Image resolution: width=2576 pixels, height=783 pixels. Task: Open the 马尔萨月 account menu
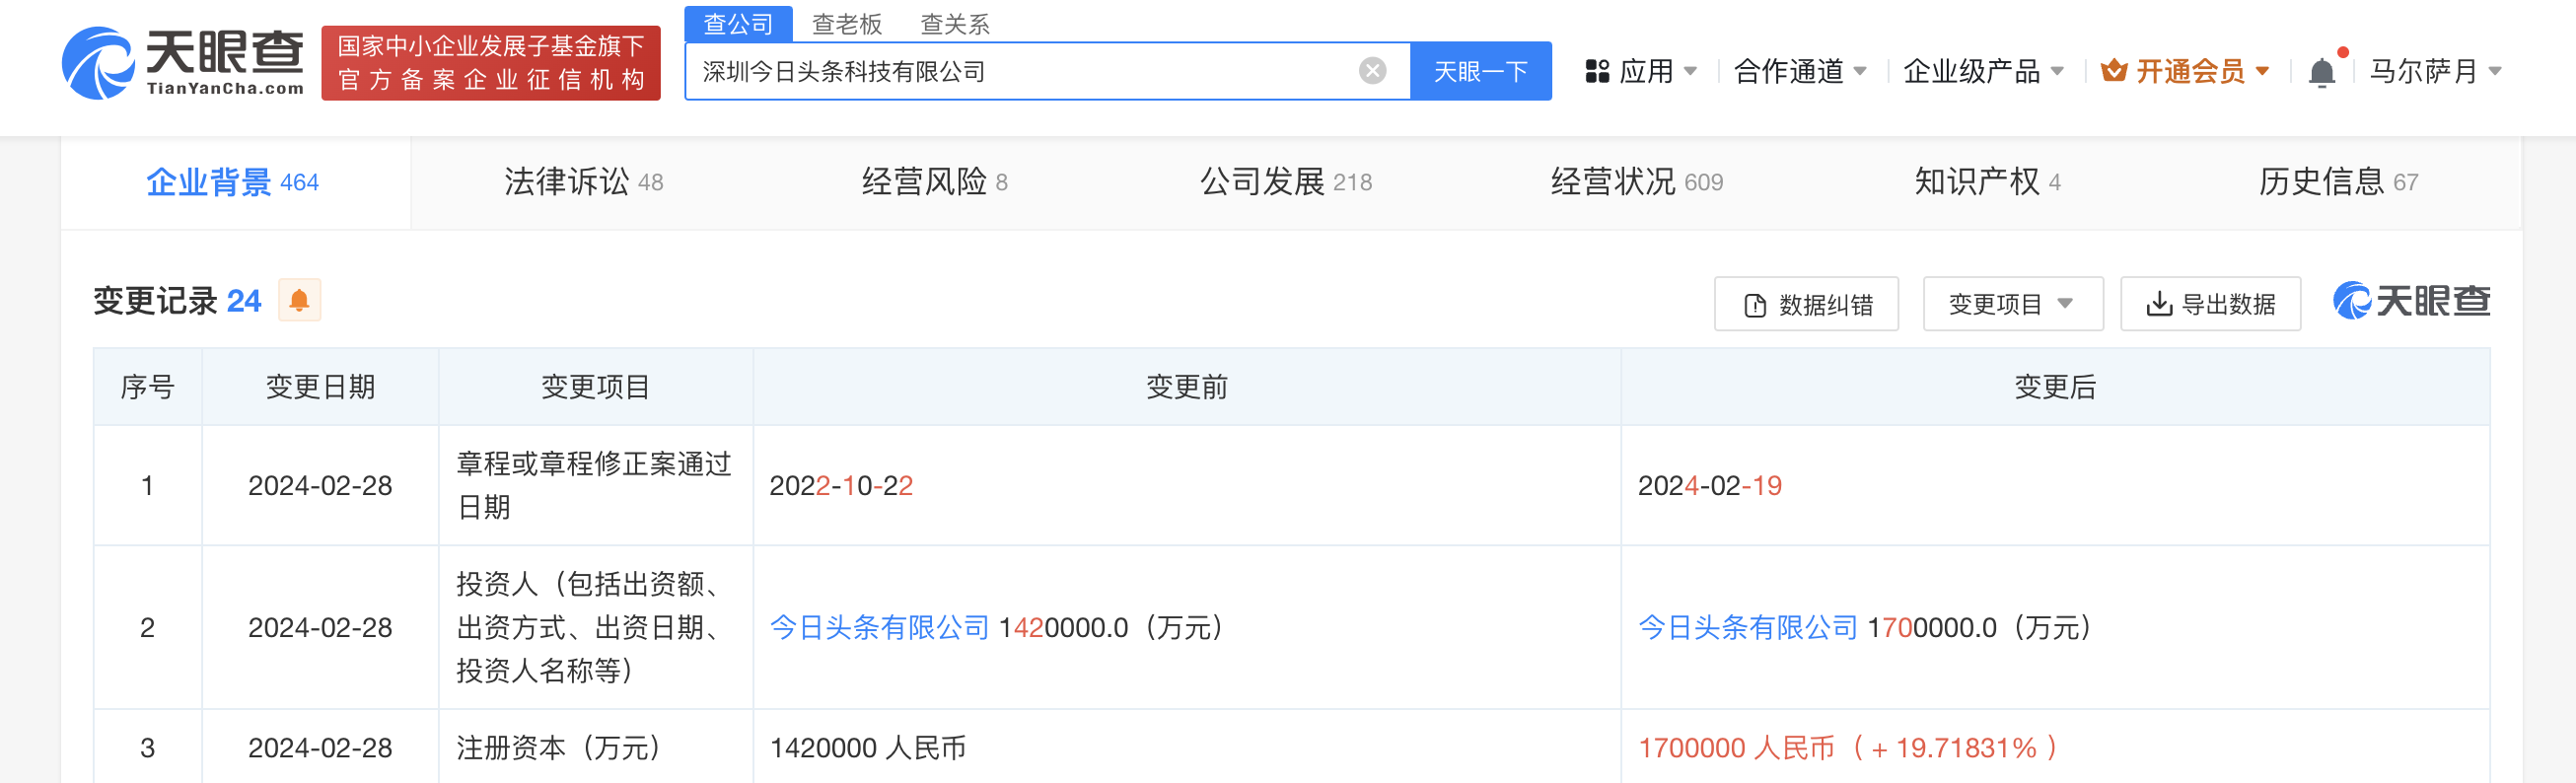click(2435, 72)
